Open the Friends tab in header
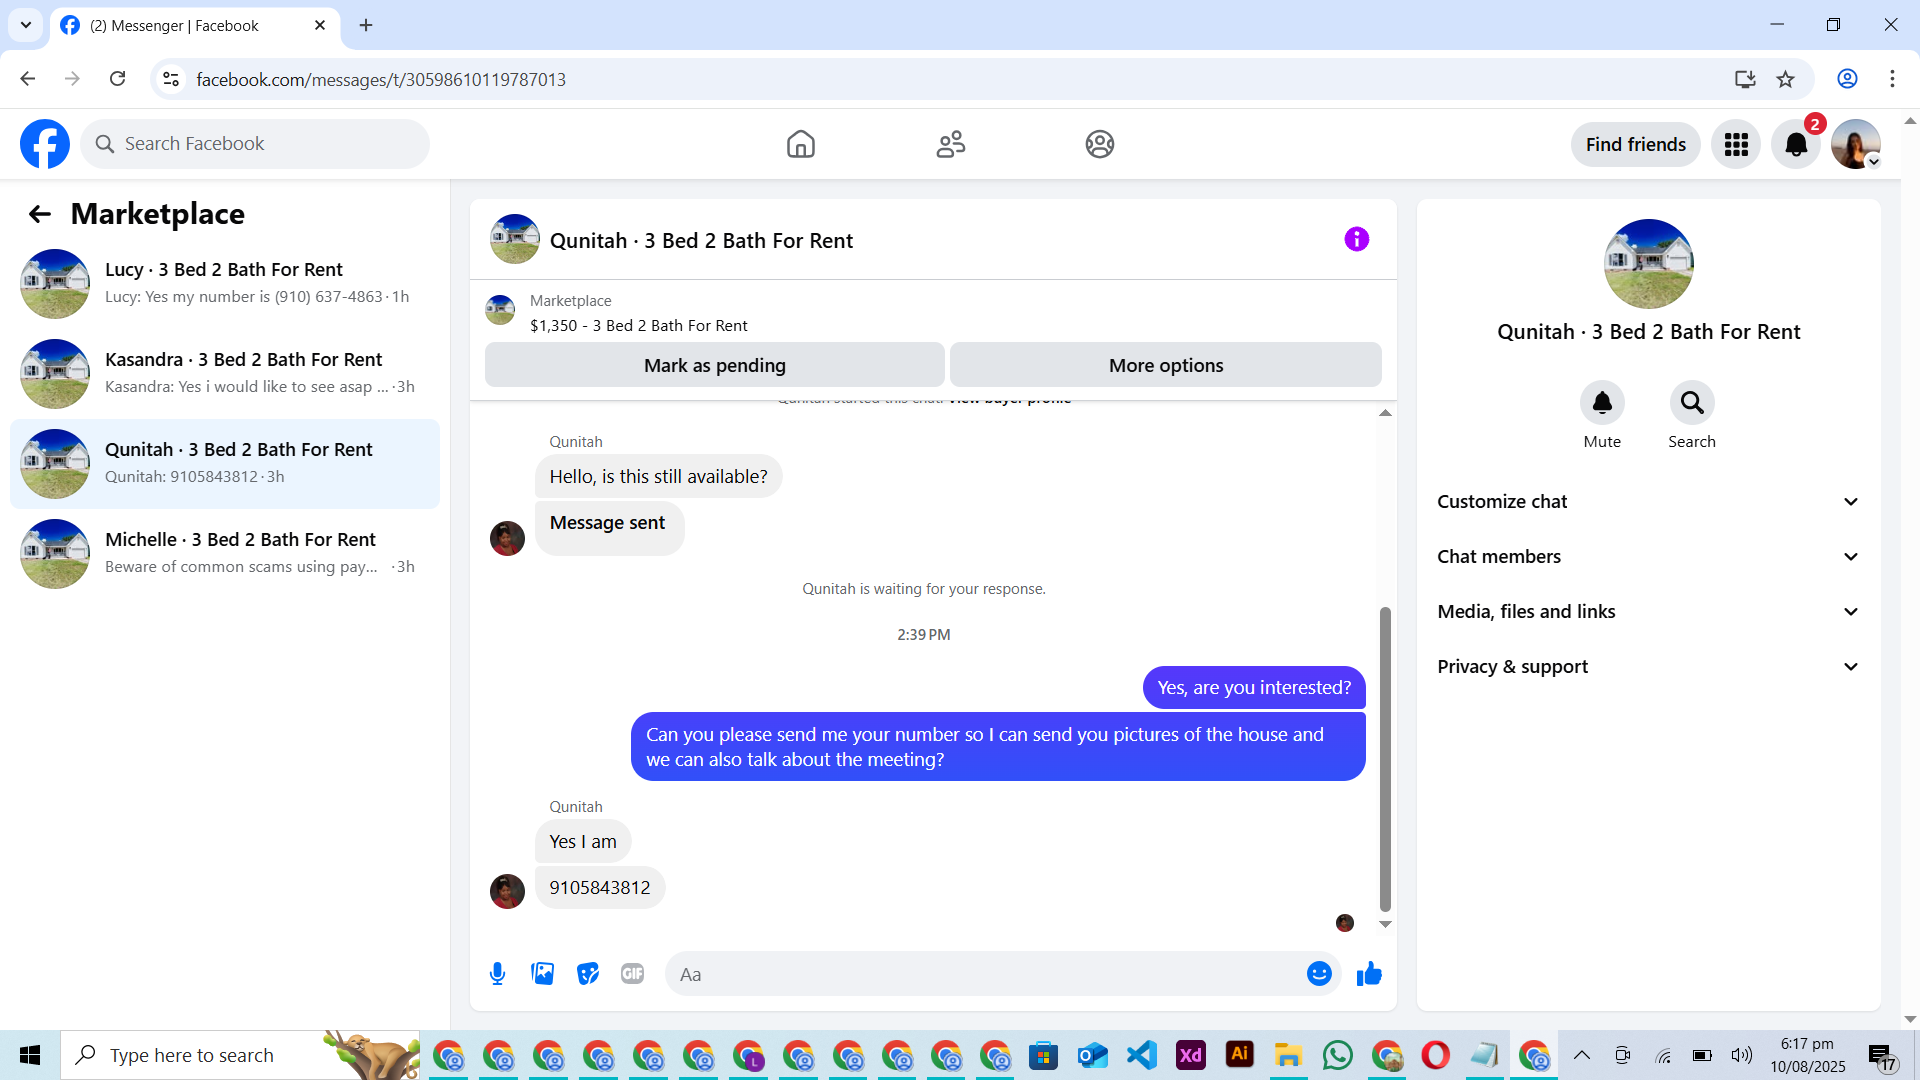Image resolution: width=1920 pixels, height=1080 pixels. 950,144
